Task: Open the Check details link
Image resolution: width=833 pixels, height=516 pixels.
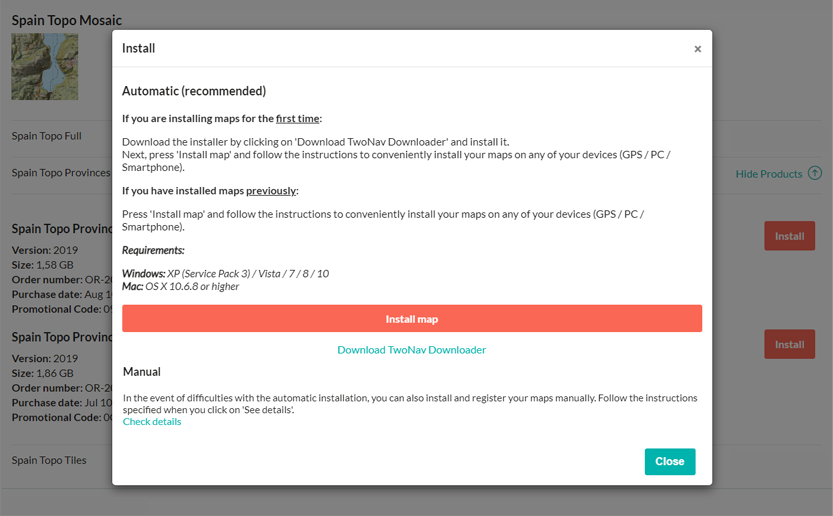Action: pos(152,422)
